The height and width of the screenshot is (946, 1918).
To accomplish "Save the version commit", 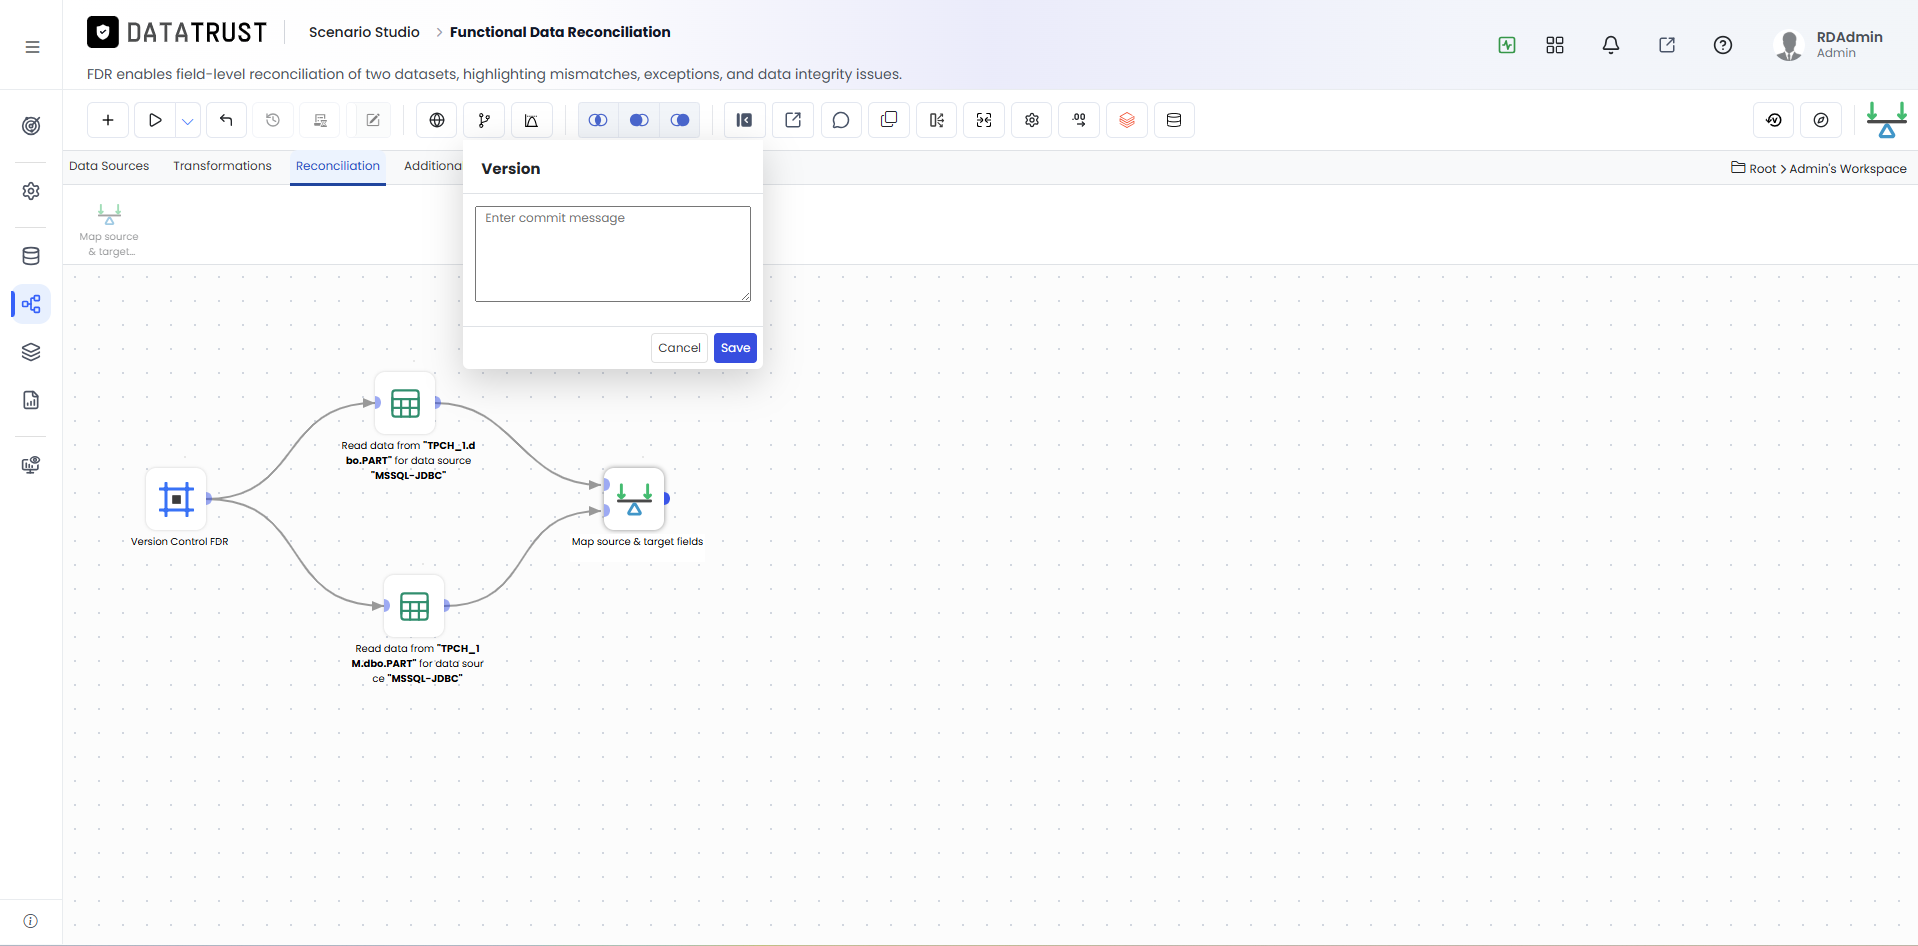I will click(735, 348).
